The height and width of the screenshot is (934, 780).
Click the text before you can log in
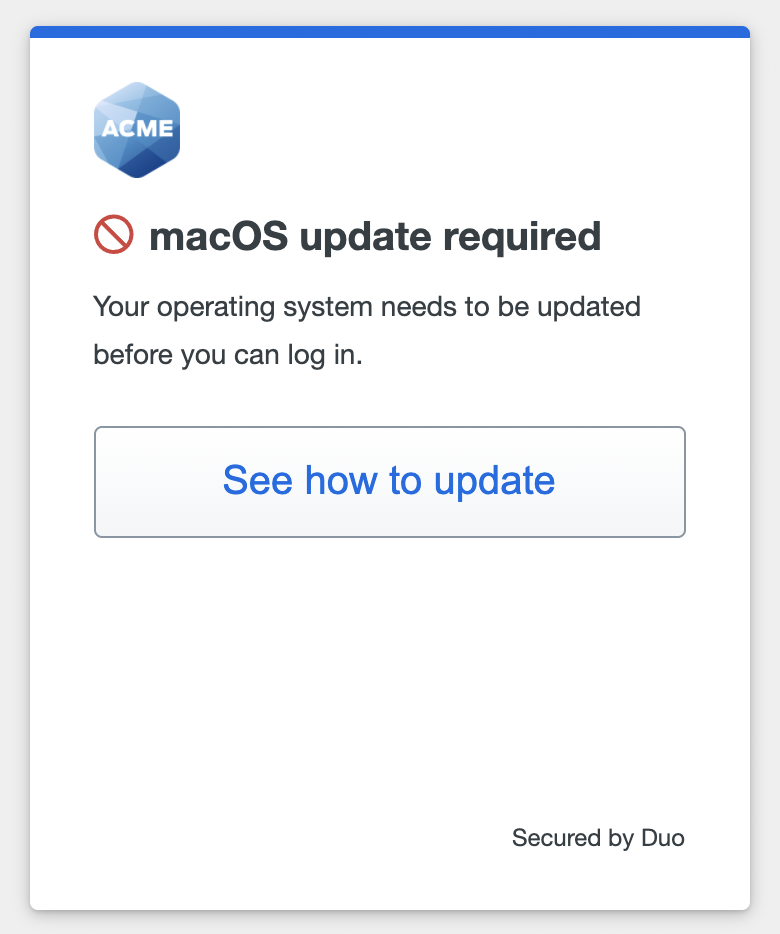point(228,355)
